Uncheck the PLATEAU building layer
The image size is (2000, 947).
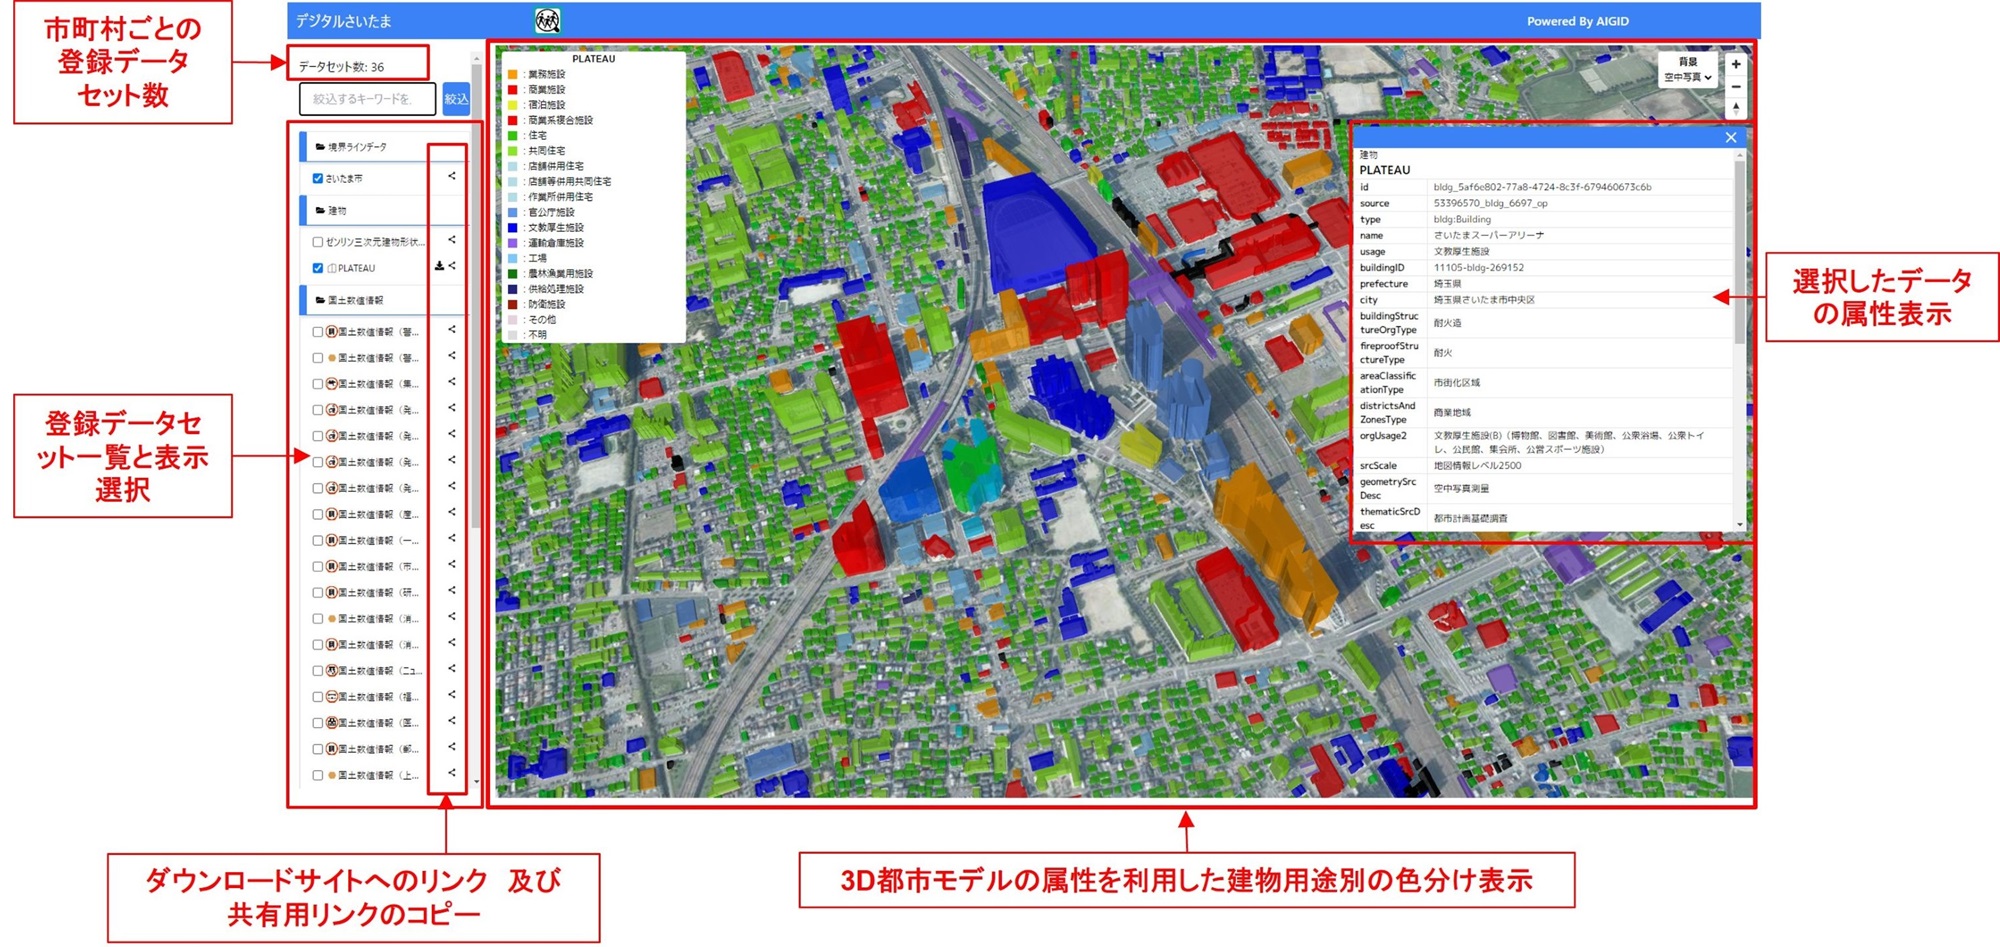[x=318, y=268]
